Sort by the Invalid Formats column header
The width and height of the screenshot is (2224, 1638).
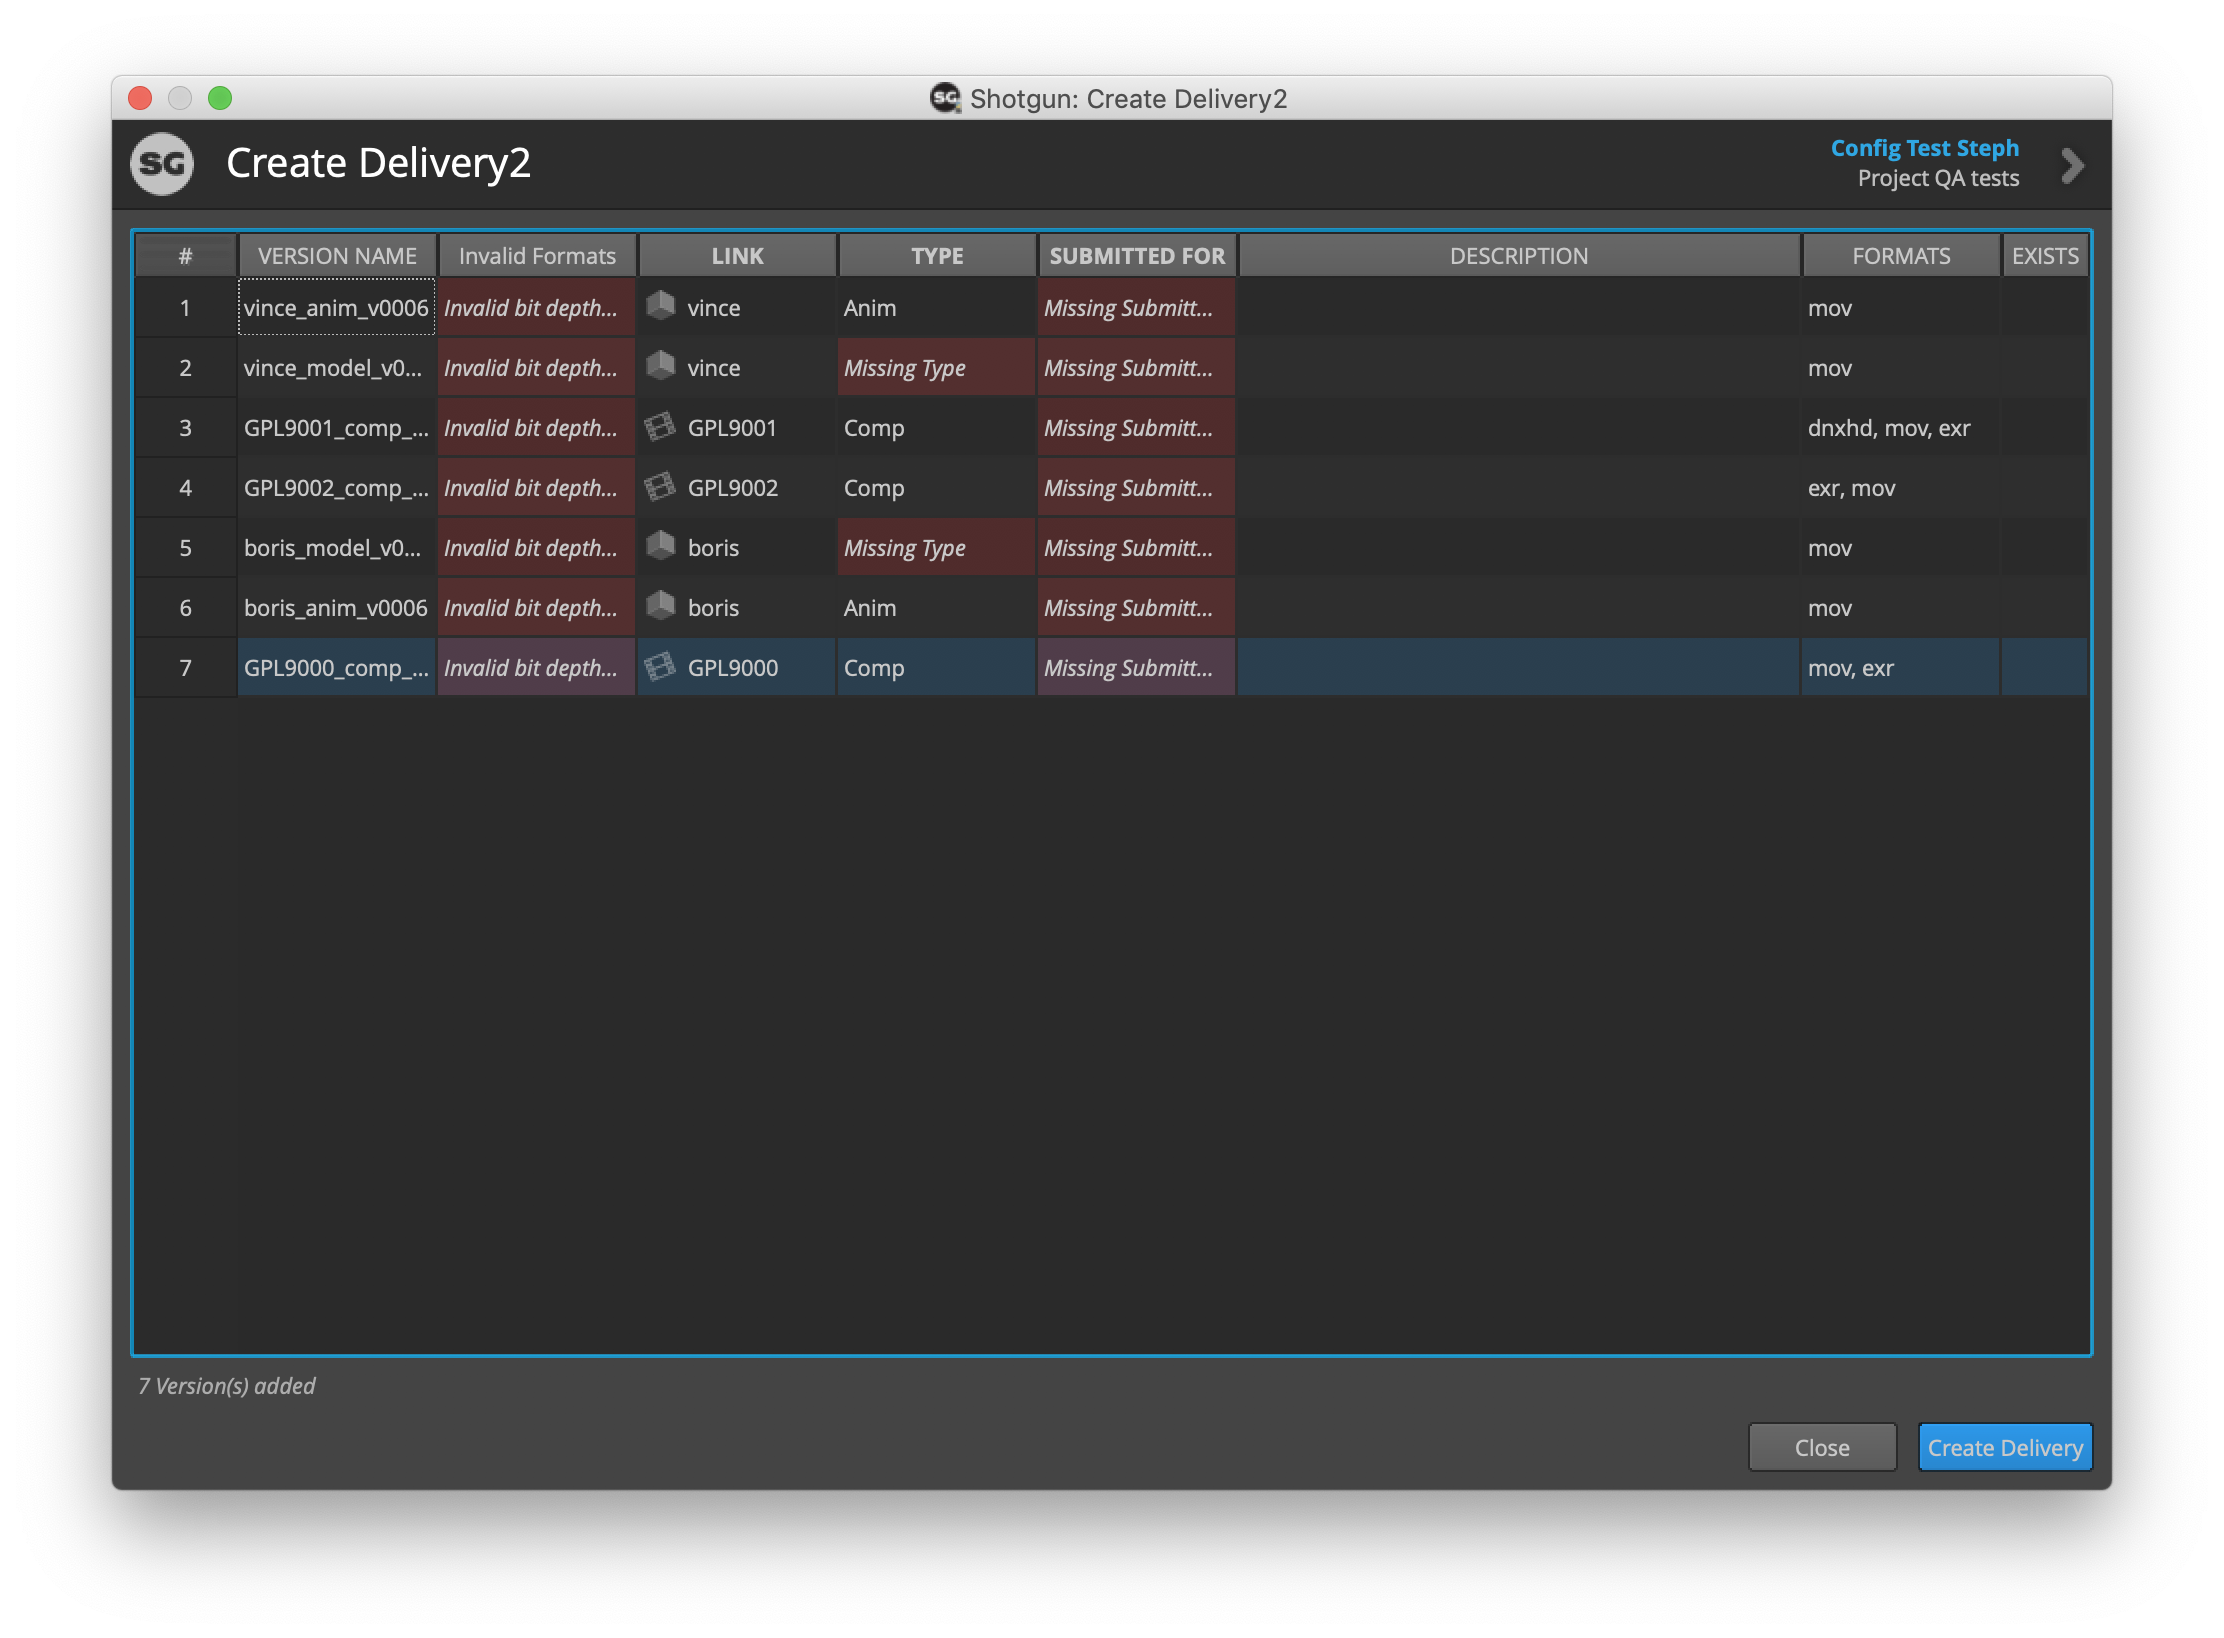tap(537, 256)
